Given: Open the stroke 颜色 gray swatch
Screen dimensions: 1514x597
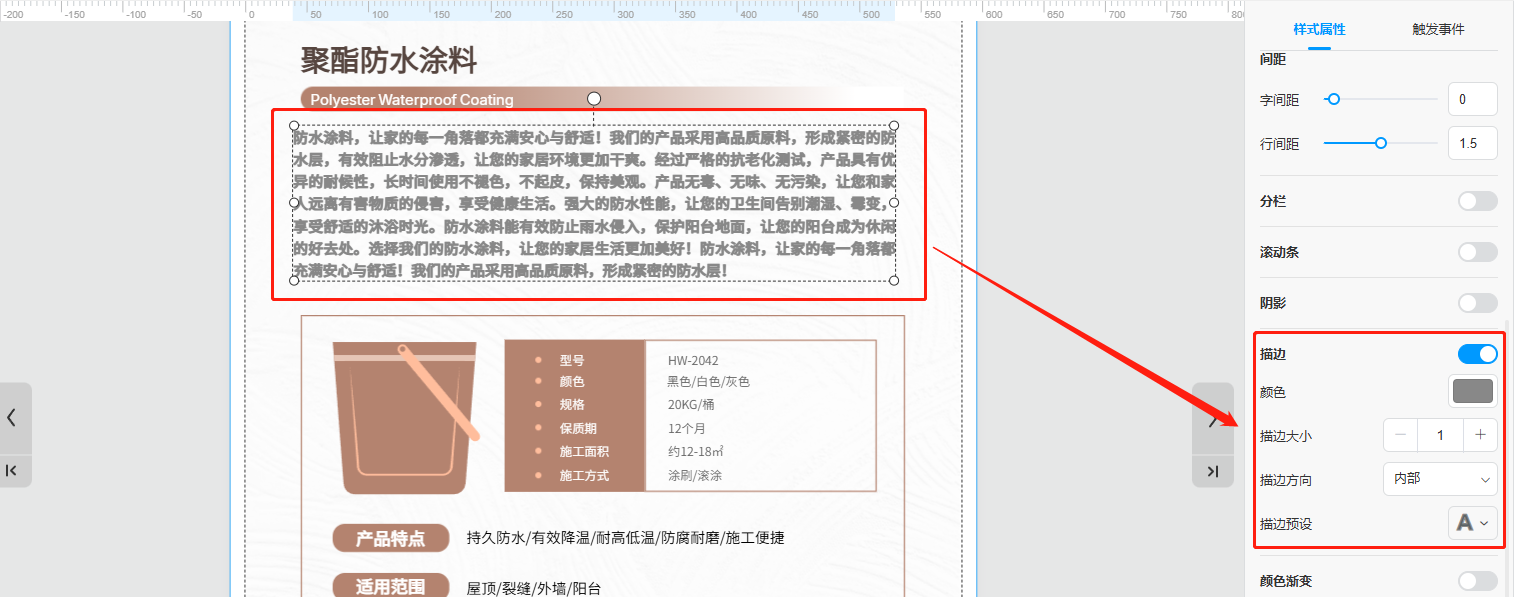Looking at the screenshot, I should [x=1472, y=391].
